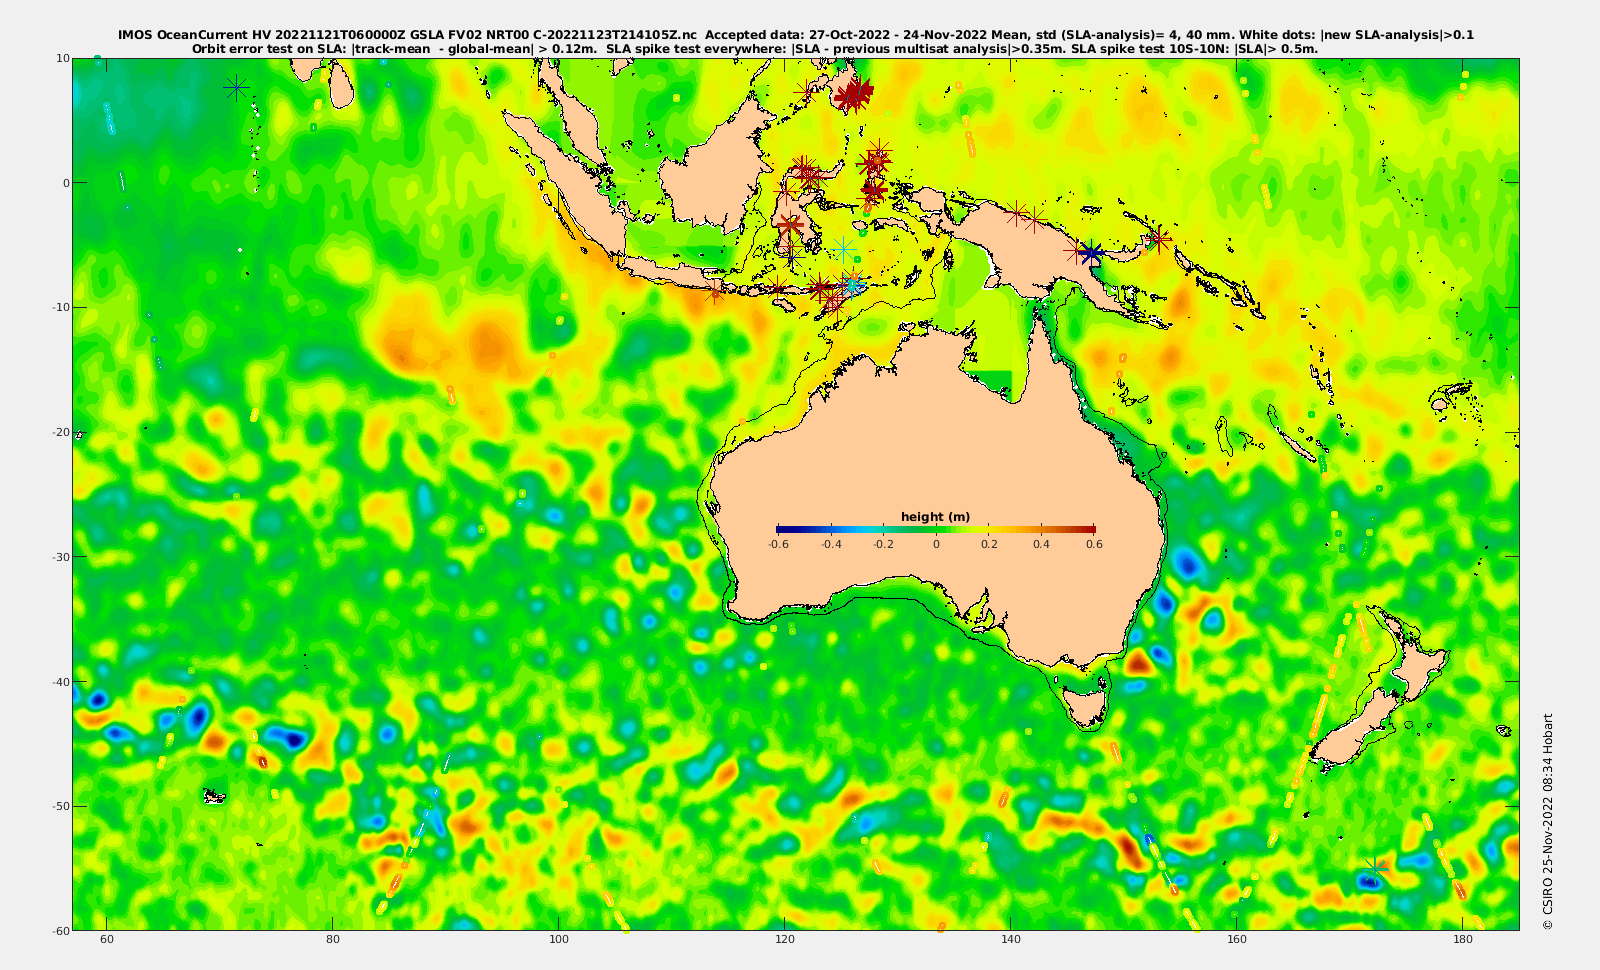Click the x-axis tick label 120
The height and width of the screenshot is (970, 1600).
(785, 940)
